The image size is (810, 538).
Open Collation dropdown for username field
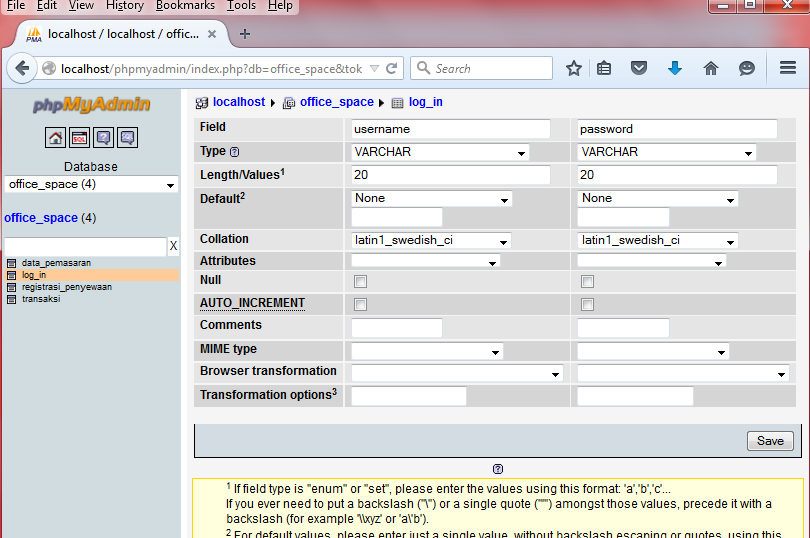tap(431, 240)
